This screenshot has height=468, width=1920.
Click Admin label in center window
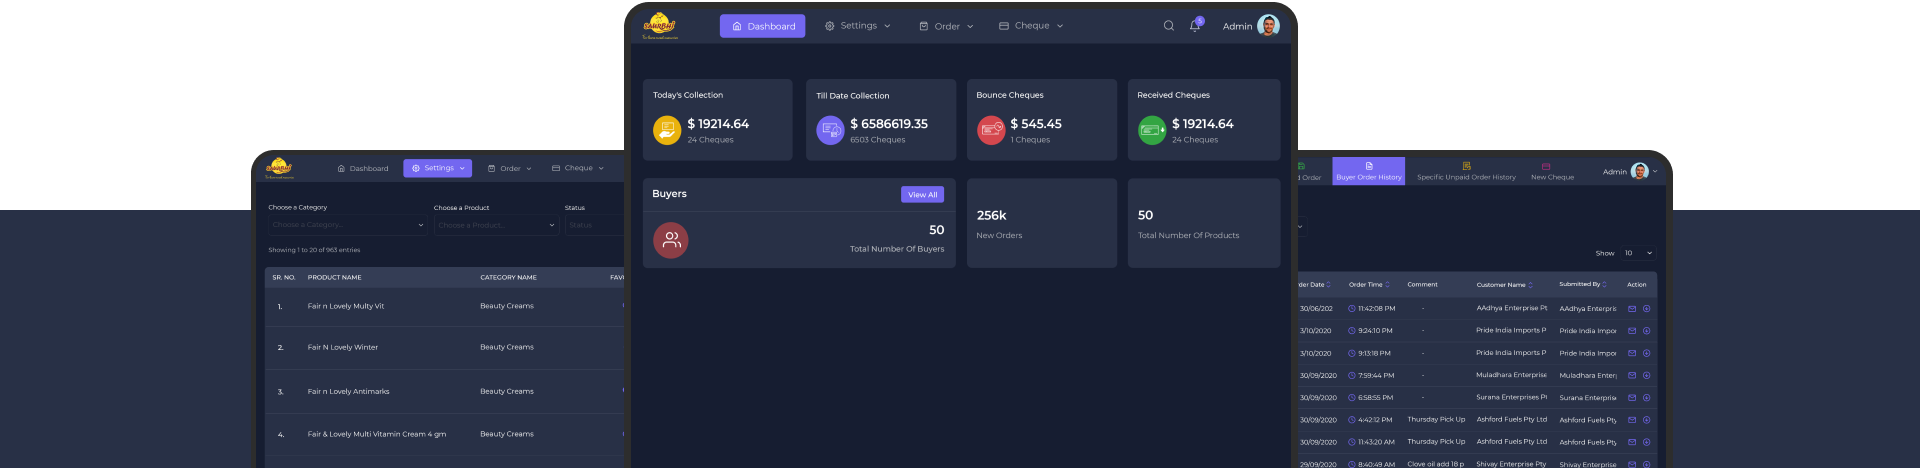pyautogui.click(x=1237, y=26)
